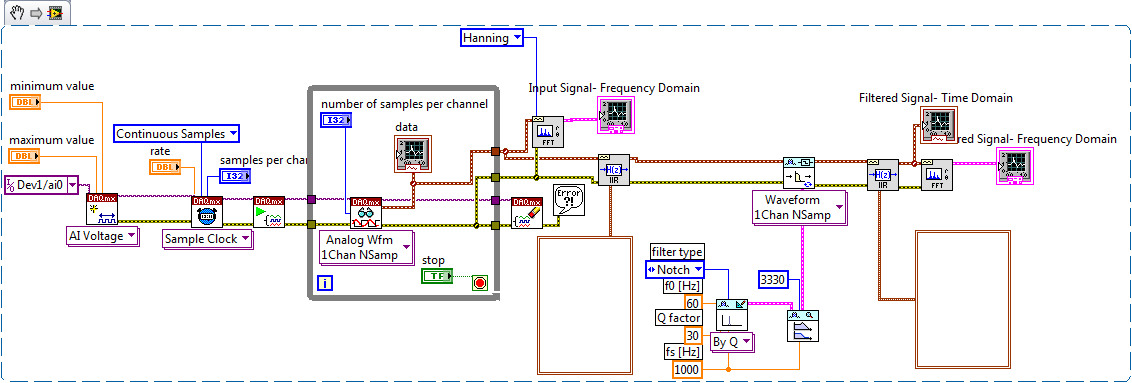This screenshot has width=1132, height=383.
Task: Click the simple error handler icon
Action: click(x=568, y=199)
